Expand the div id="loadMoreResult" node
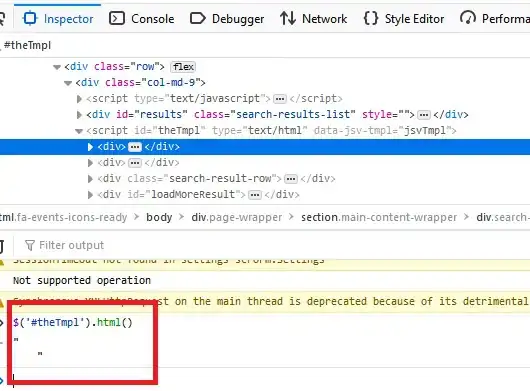The image size is (530, 391). tap(90, 195)
